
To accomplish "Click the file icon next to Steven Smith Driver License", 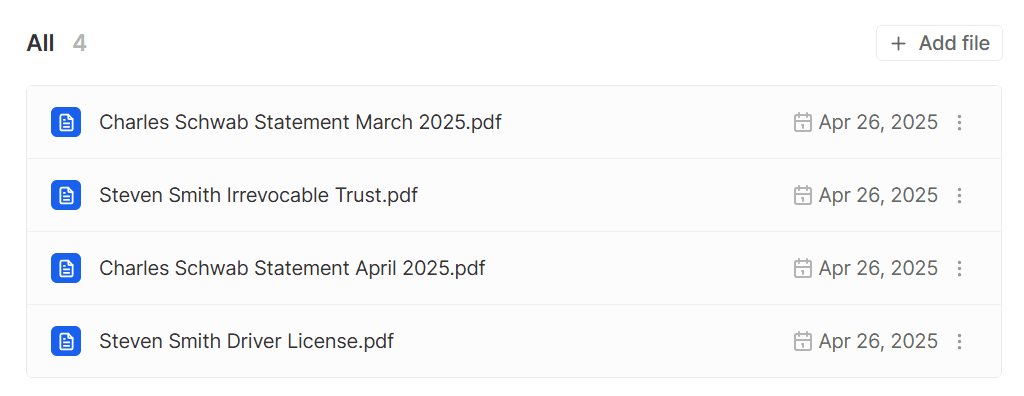I will [66, 341].
